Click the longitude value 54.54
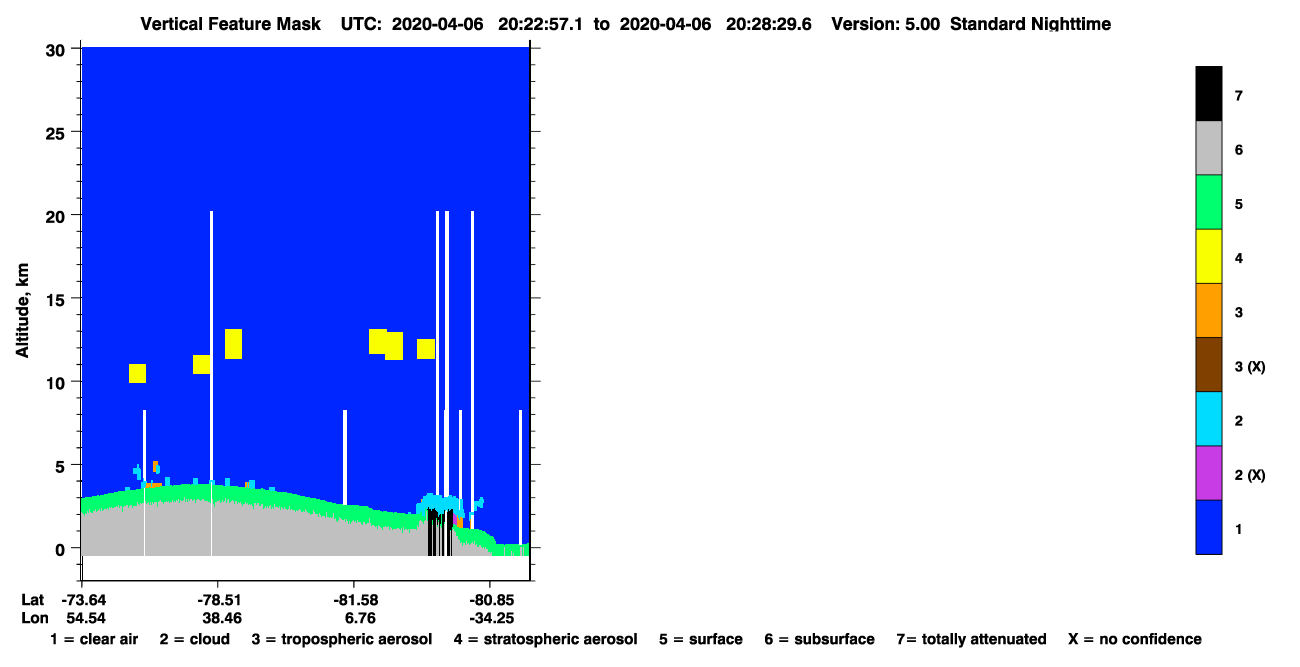This screenshot has width=1300, height=667. click(x=84, y=618)
